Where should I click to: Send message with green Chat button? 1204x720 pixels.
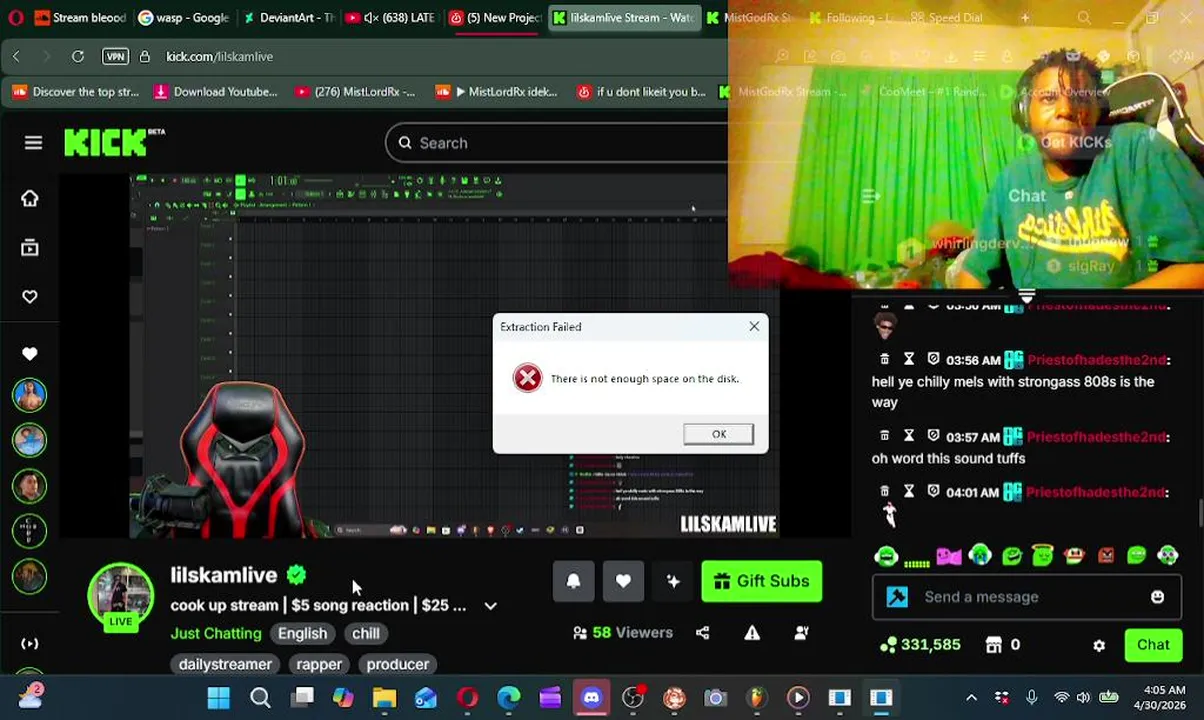pyautogui.click(x=1153, y=645)
